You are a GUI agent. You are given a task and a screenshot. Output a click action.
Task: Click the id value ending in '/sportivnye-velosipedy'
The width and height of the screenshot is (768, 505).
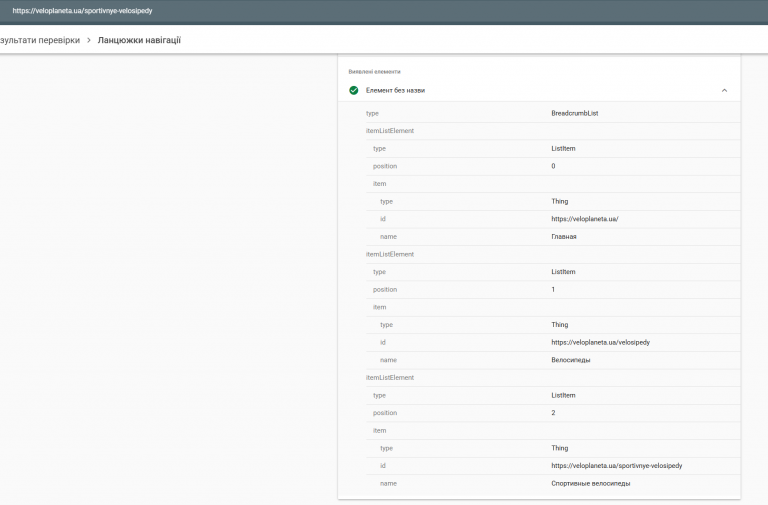tap(617, 466)
